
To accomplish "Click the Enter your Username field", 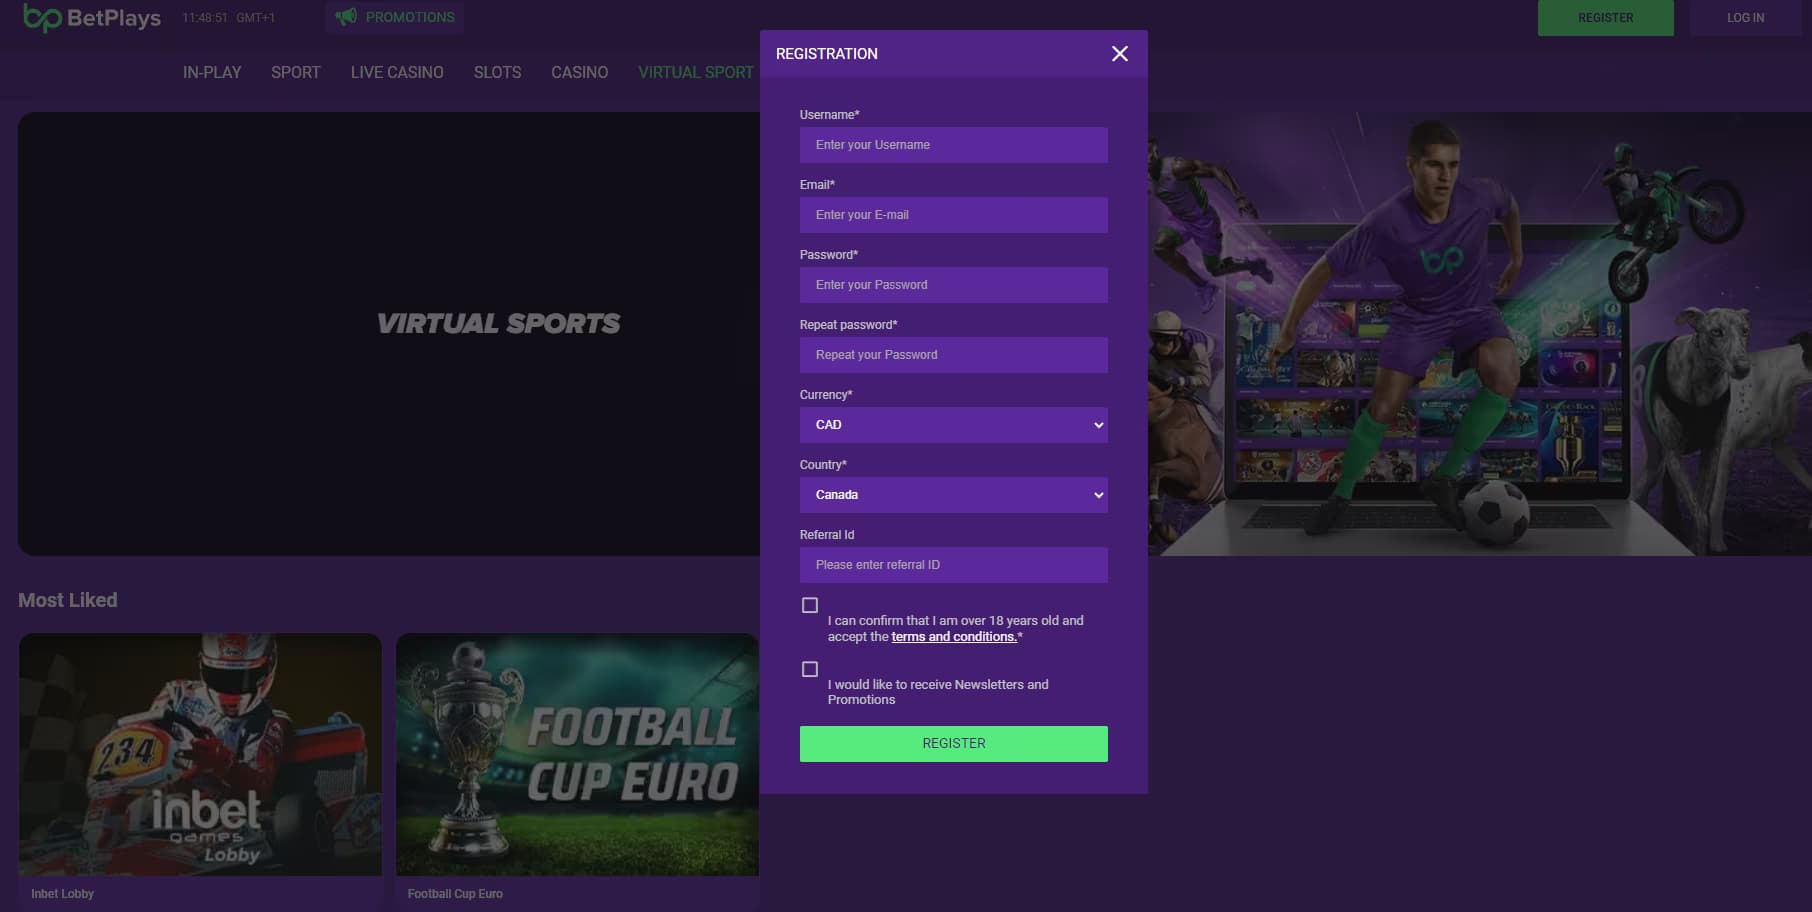I will (953, 145).
